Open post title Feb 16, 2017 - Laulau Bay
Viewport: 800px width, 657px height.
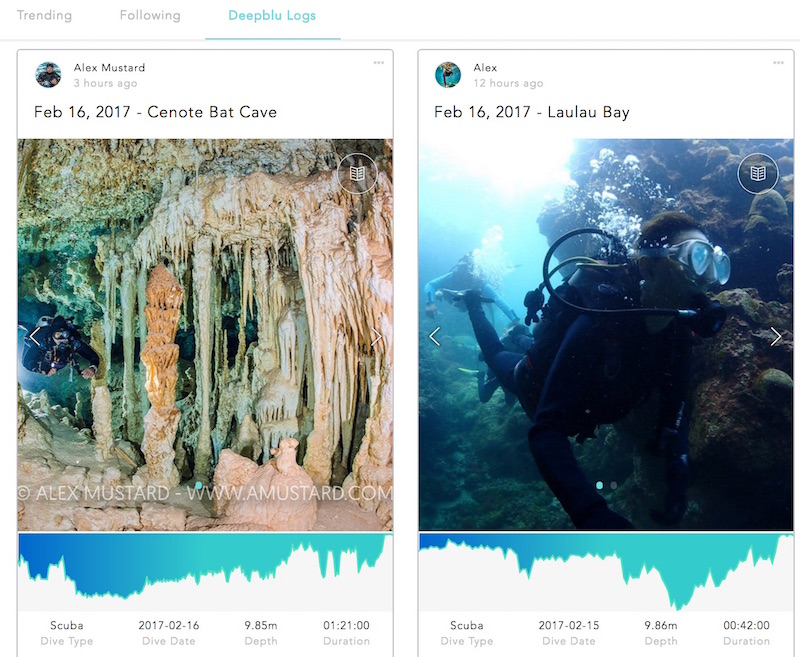coord(532,112)
